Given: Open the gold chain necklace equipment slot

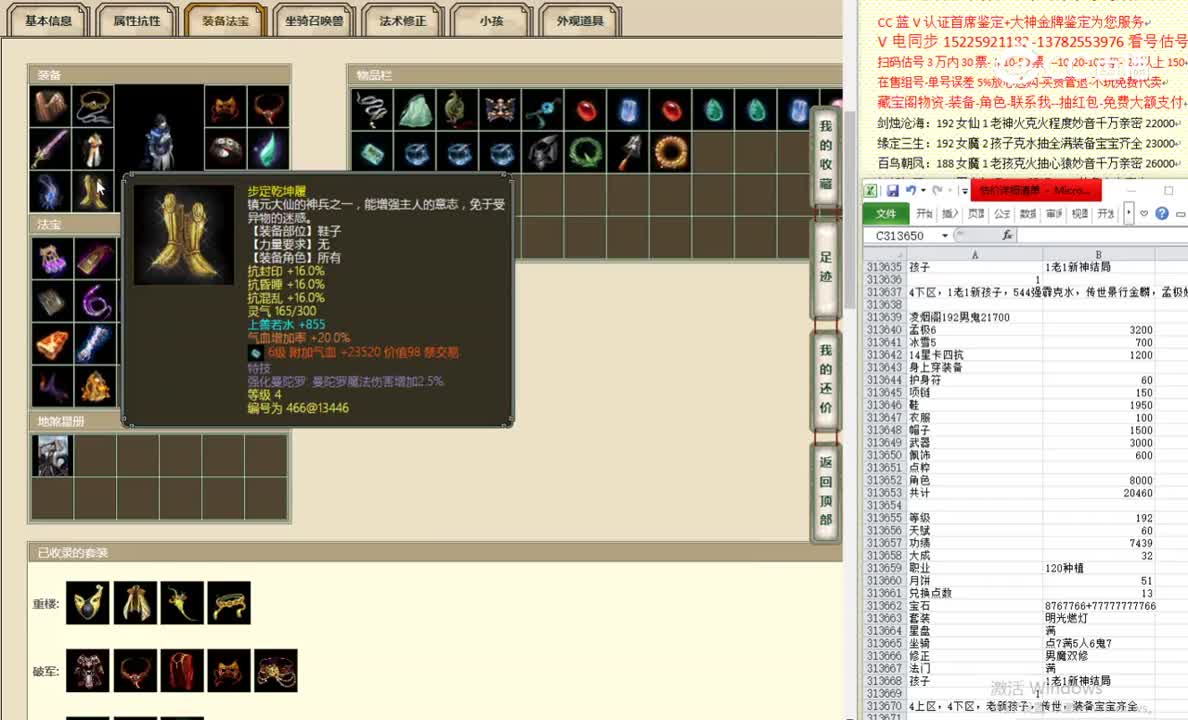Looking at the screenshot, I should coord(93,106).
